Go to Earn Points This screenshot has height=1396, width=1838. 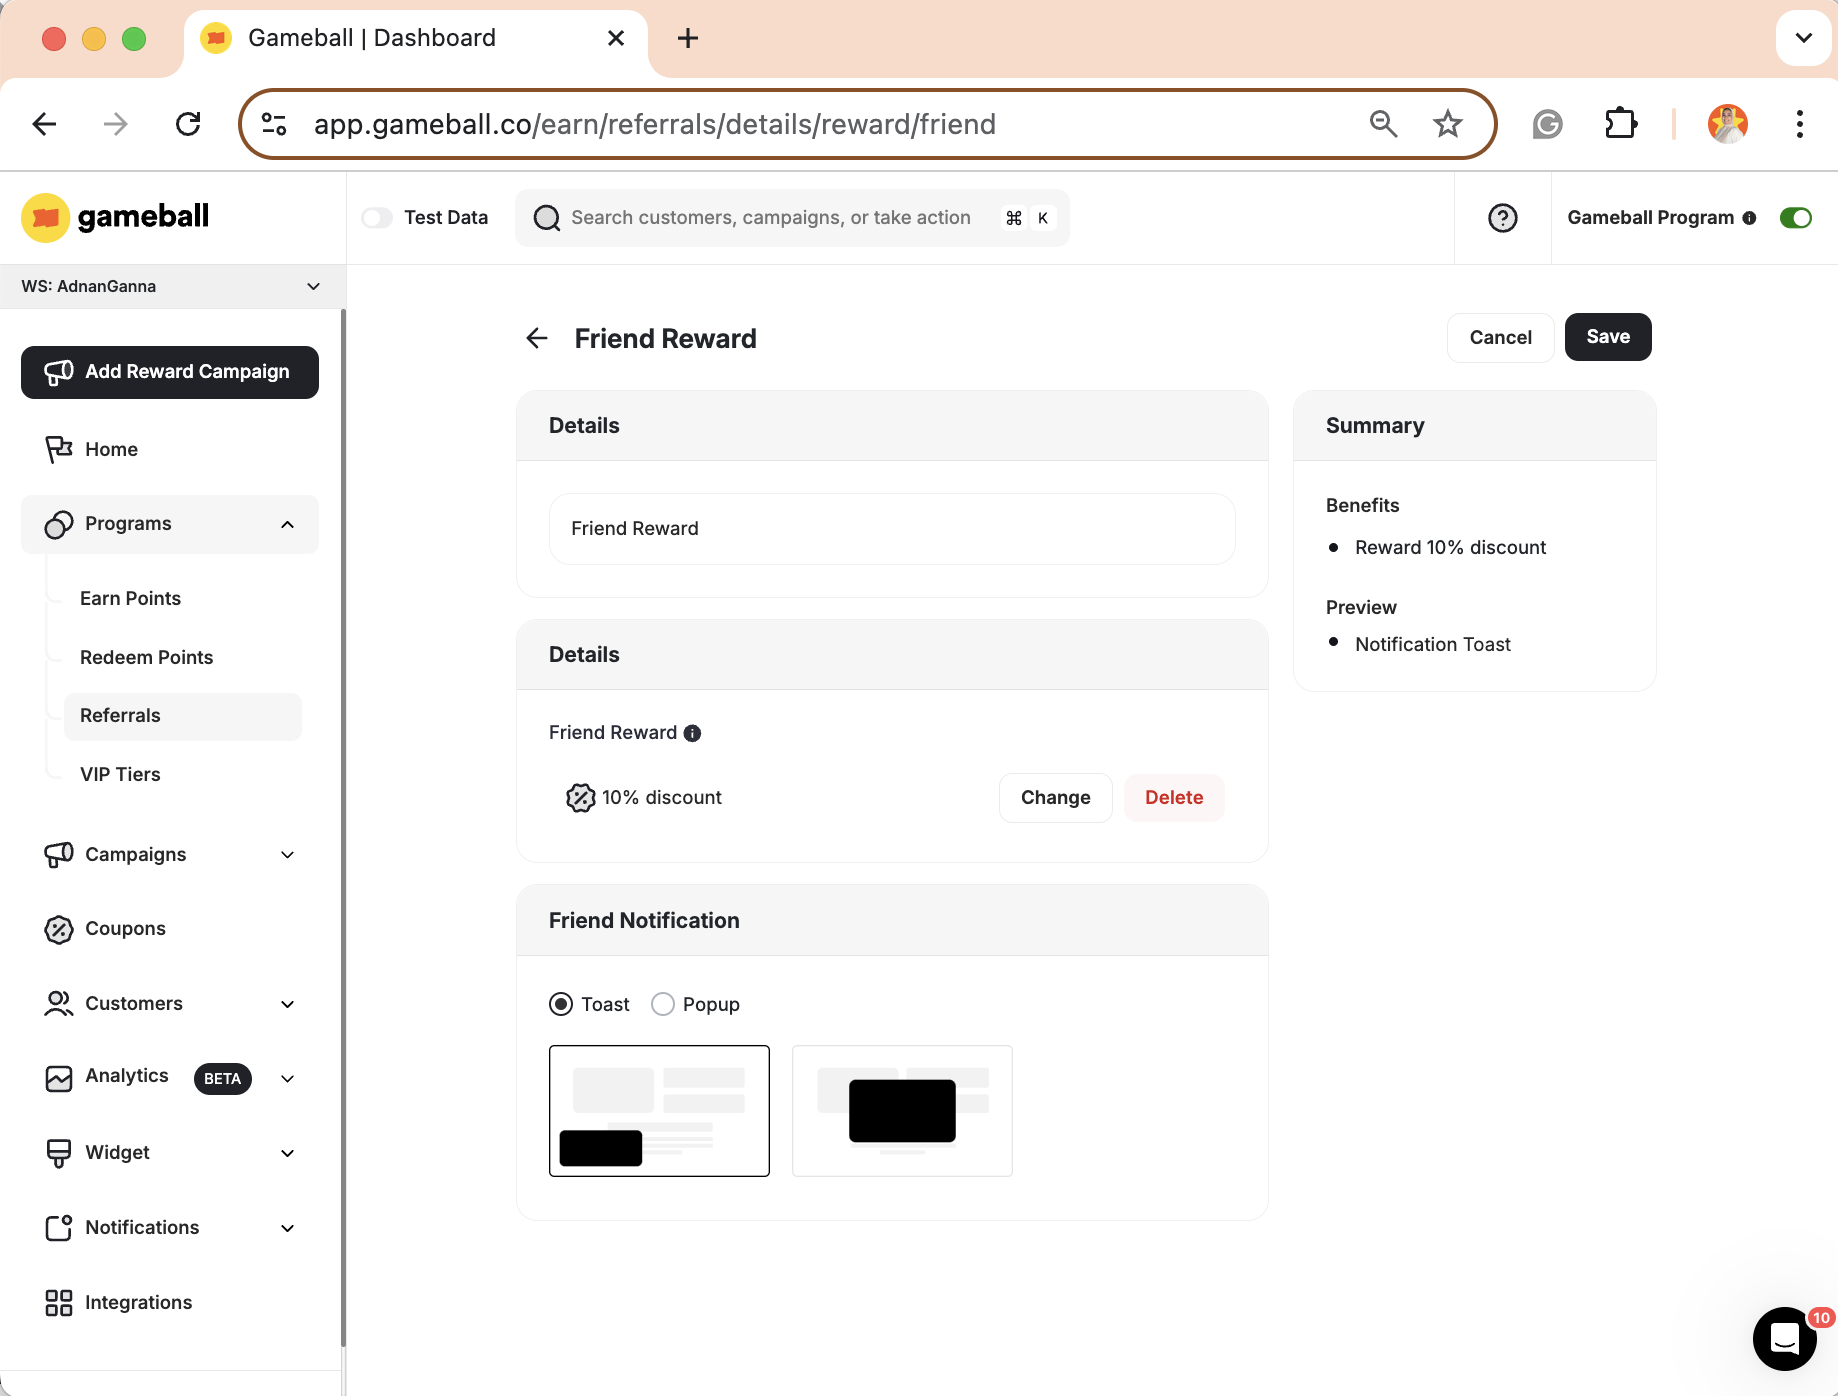coord(130,598)
